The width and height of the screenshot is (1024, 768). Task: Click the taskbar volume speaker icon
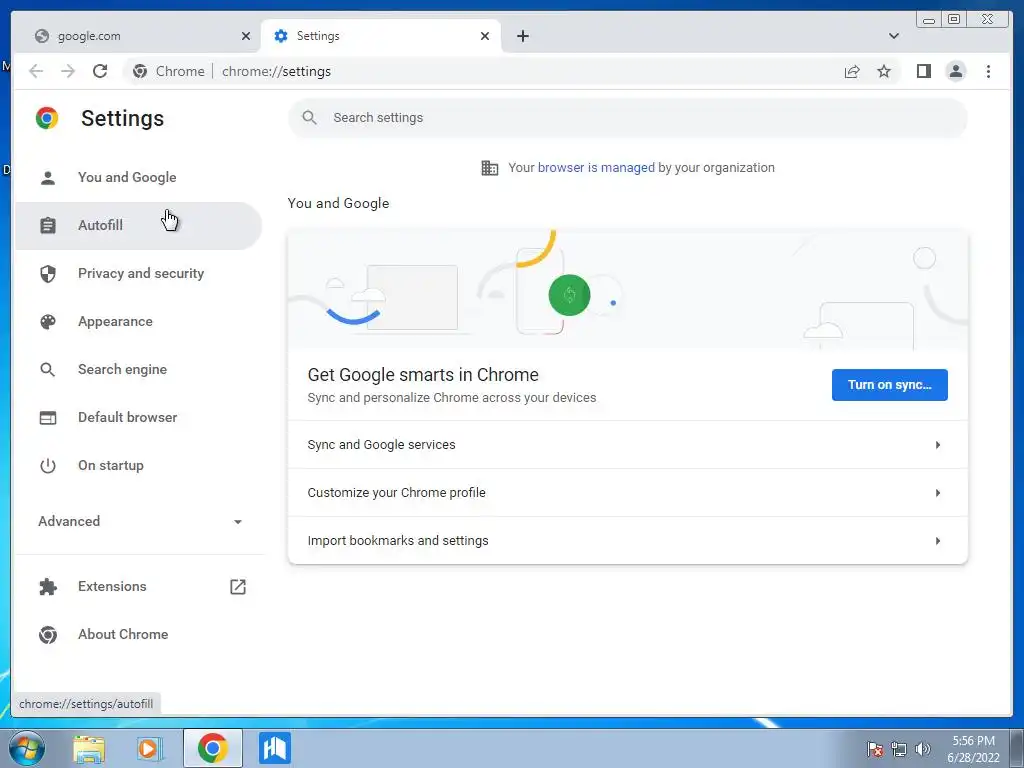tap(923, 749)
